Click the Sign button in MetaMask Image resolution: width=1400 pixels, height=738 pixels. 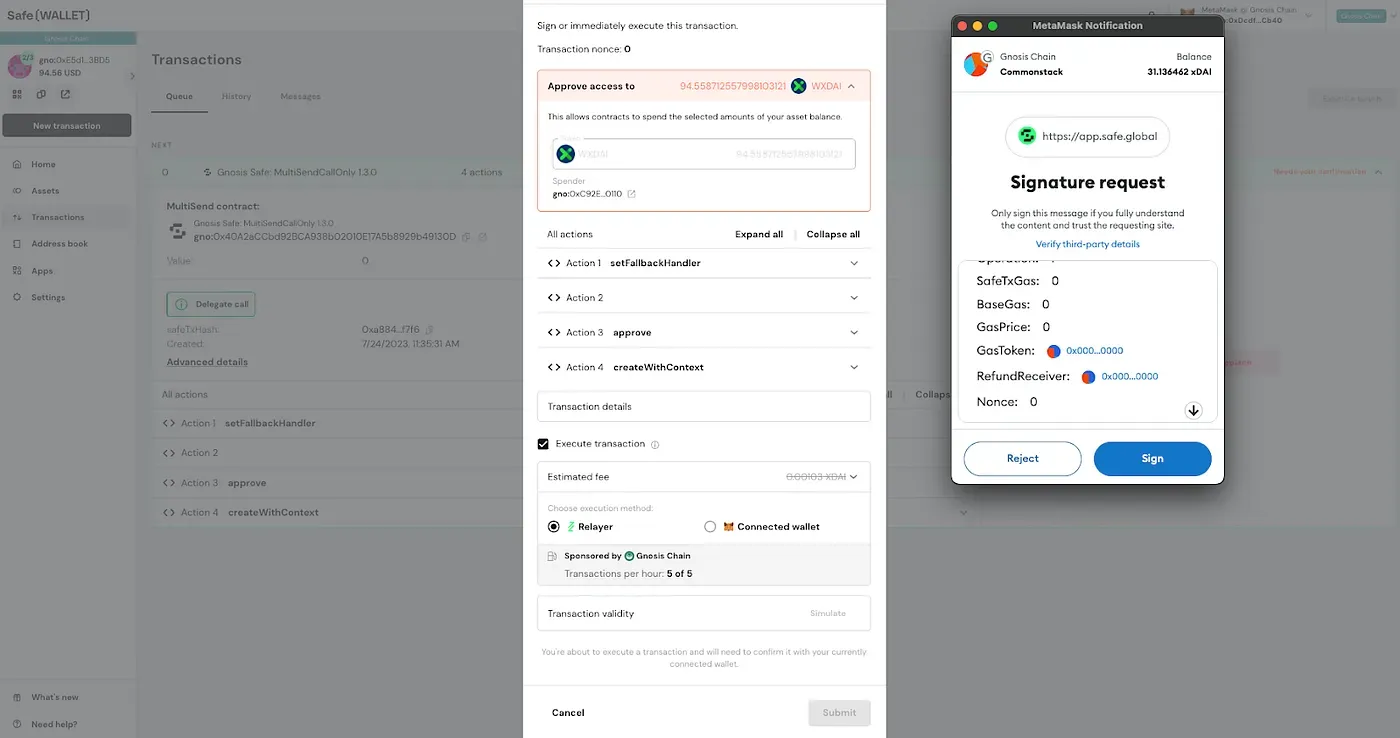click(x=1152, y=459)
